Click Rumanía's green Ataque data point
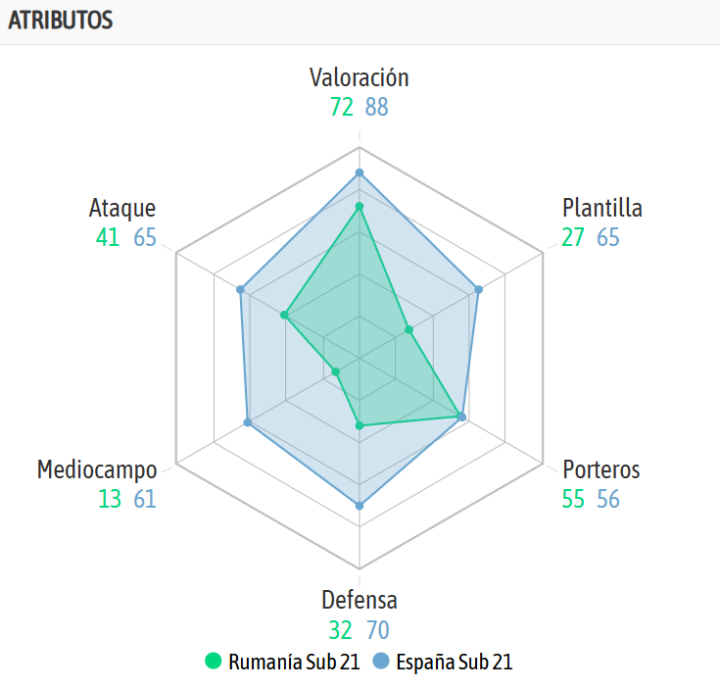720x689 pixels. click(x=284, y=315)
